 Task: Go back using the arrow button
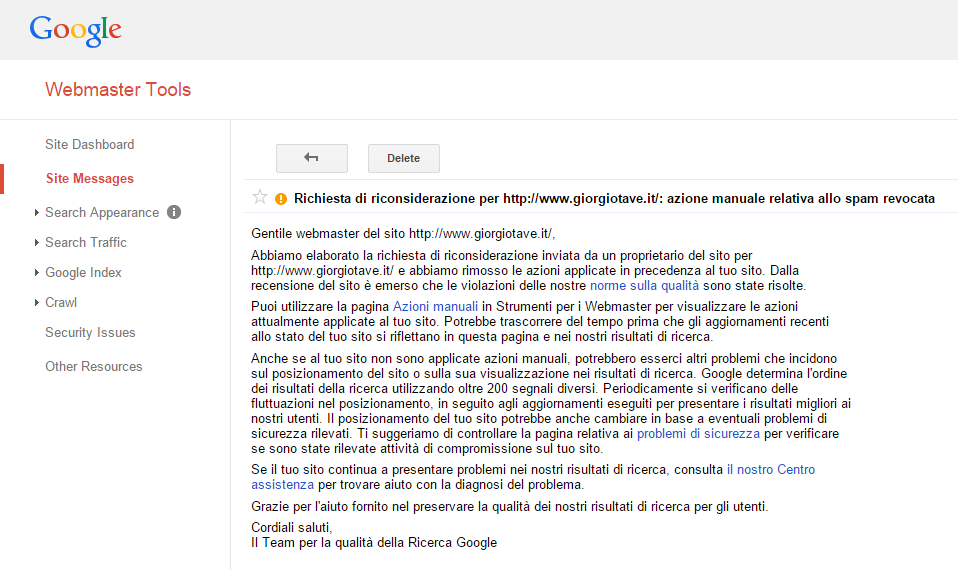pos(312,158)
